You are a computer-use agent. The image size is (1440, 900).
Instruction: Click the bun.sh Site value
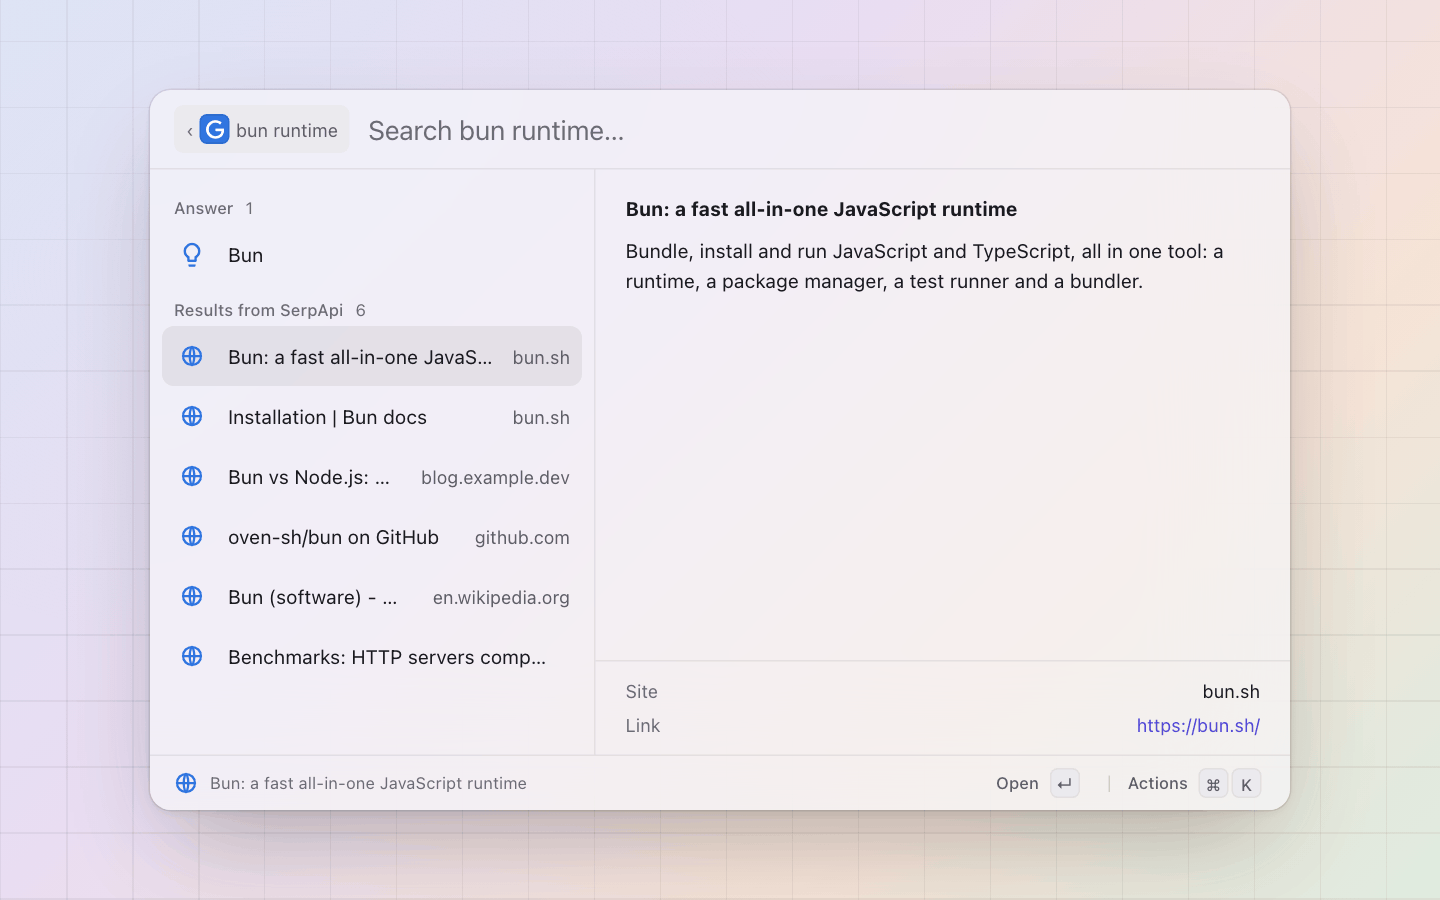pos(1231,692)
